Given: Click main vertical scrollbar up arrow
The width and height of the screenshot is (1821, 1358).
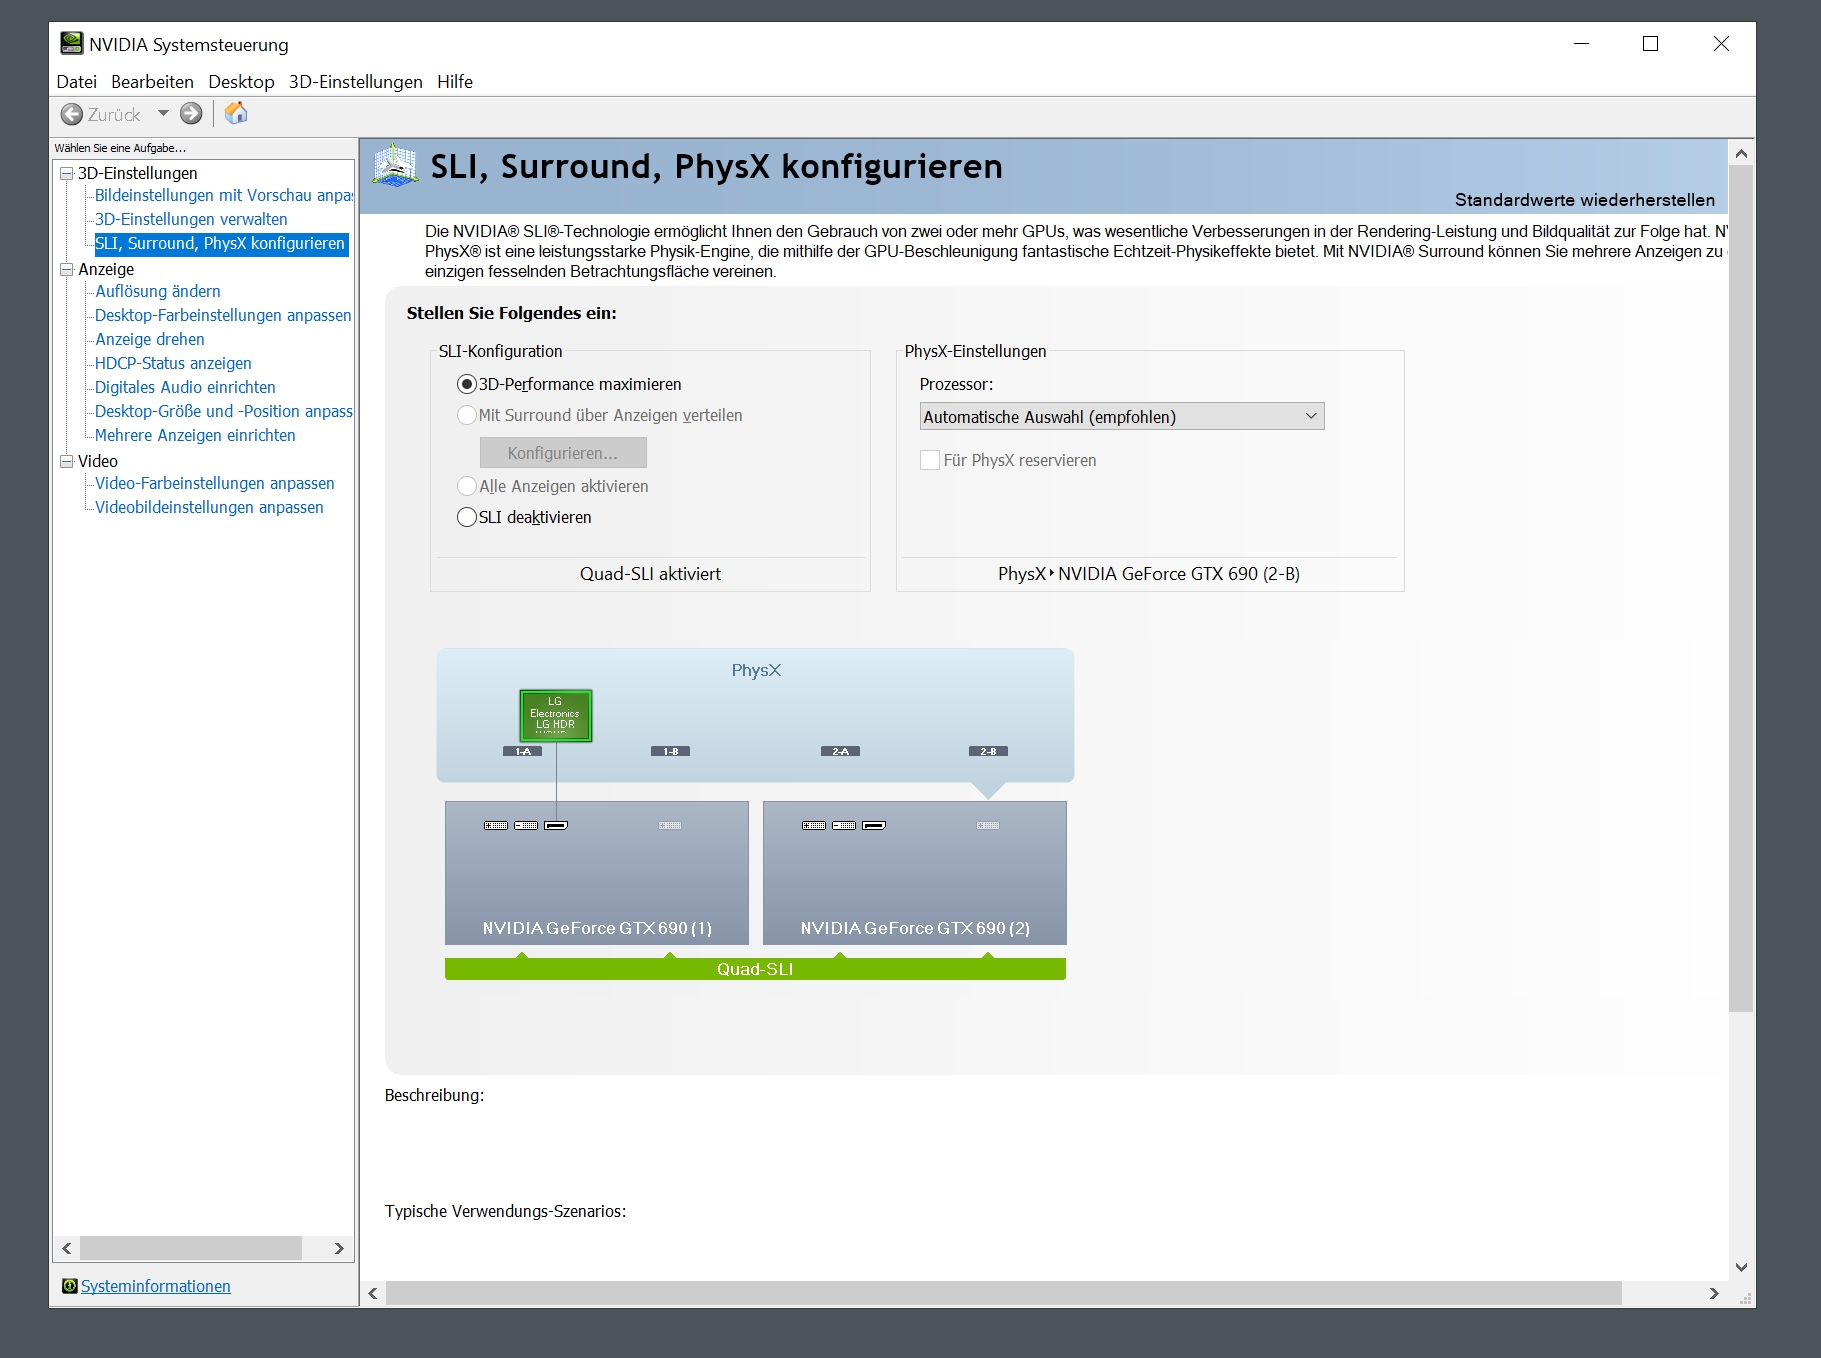Looking at the screenshot, I should pyautogui.click(x=1741, y=154).
